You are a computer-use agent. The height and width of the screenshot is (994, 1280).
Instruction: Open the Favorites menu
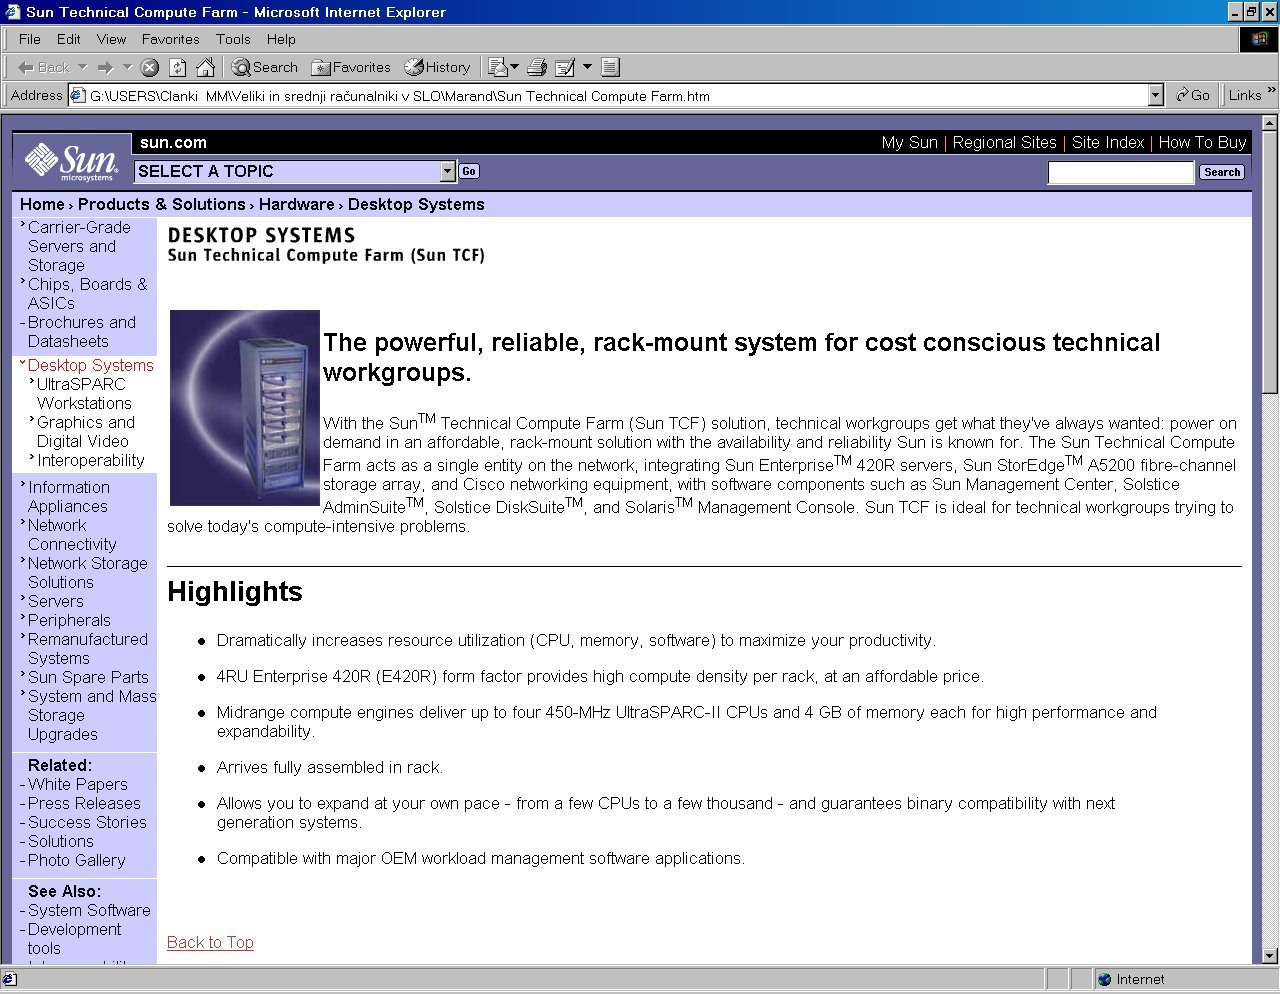click(x=170, y=39)
